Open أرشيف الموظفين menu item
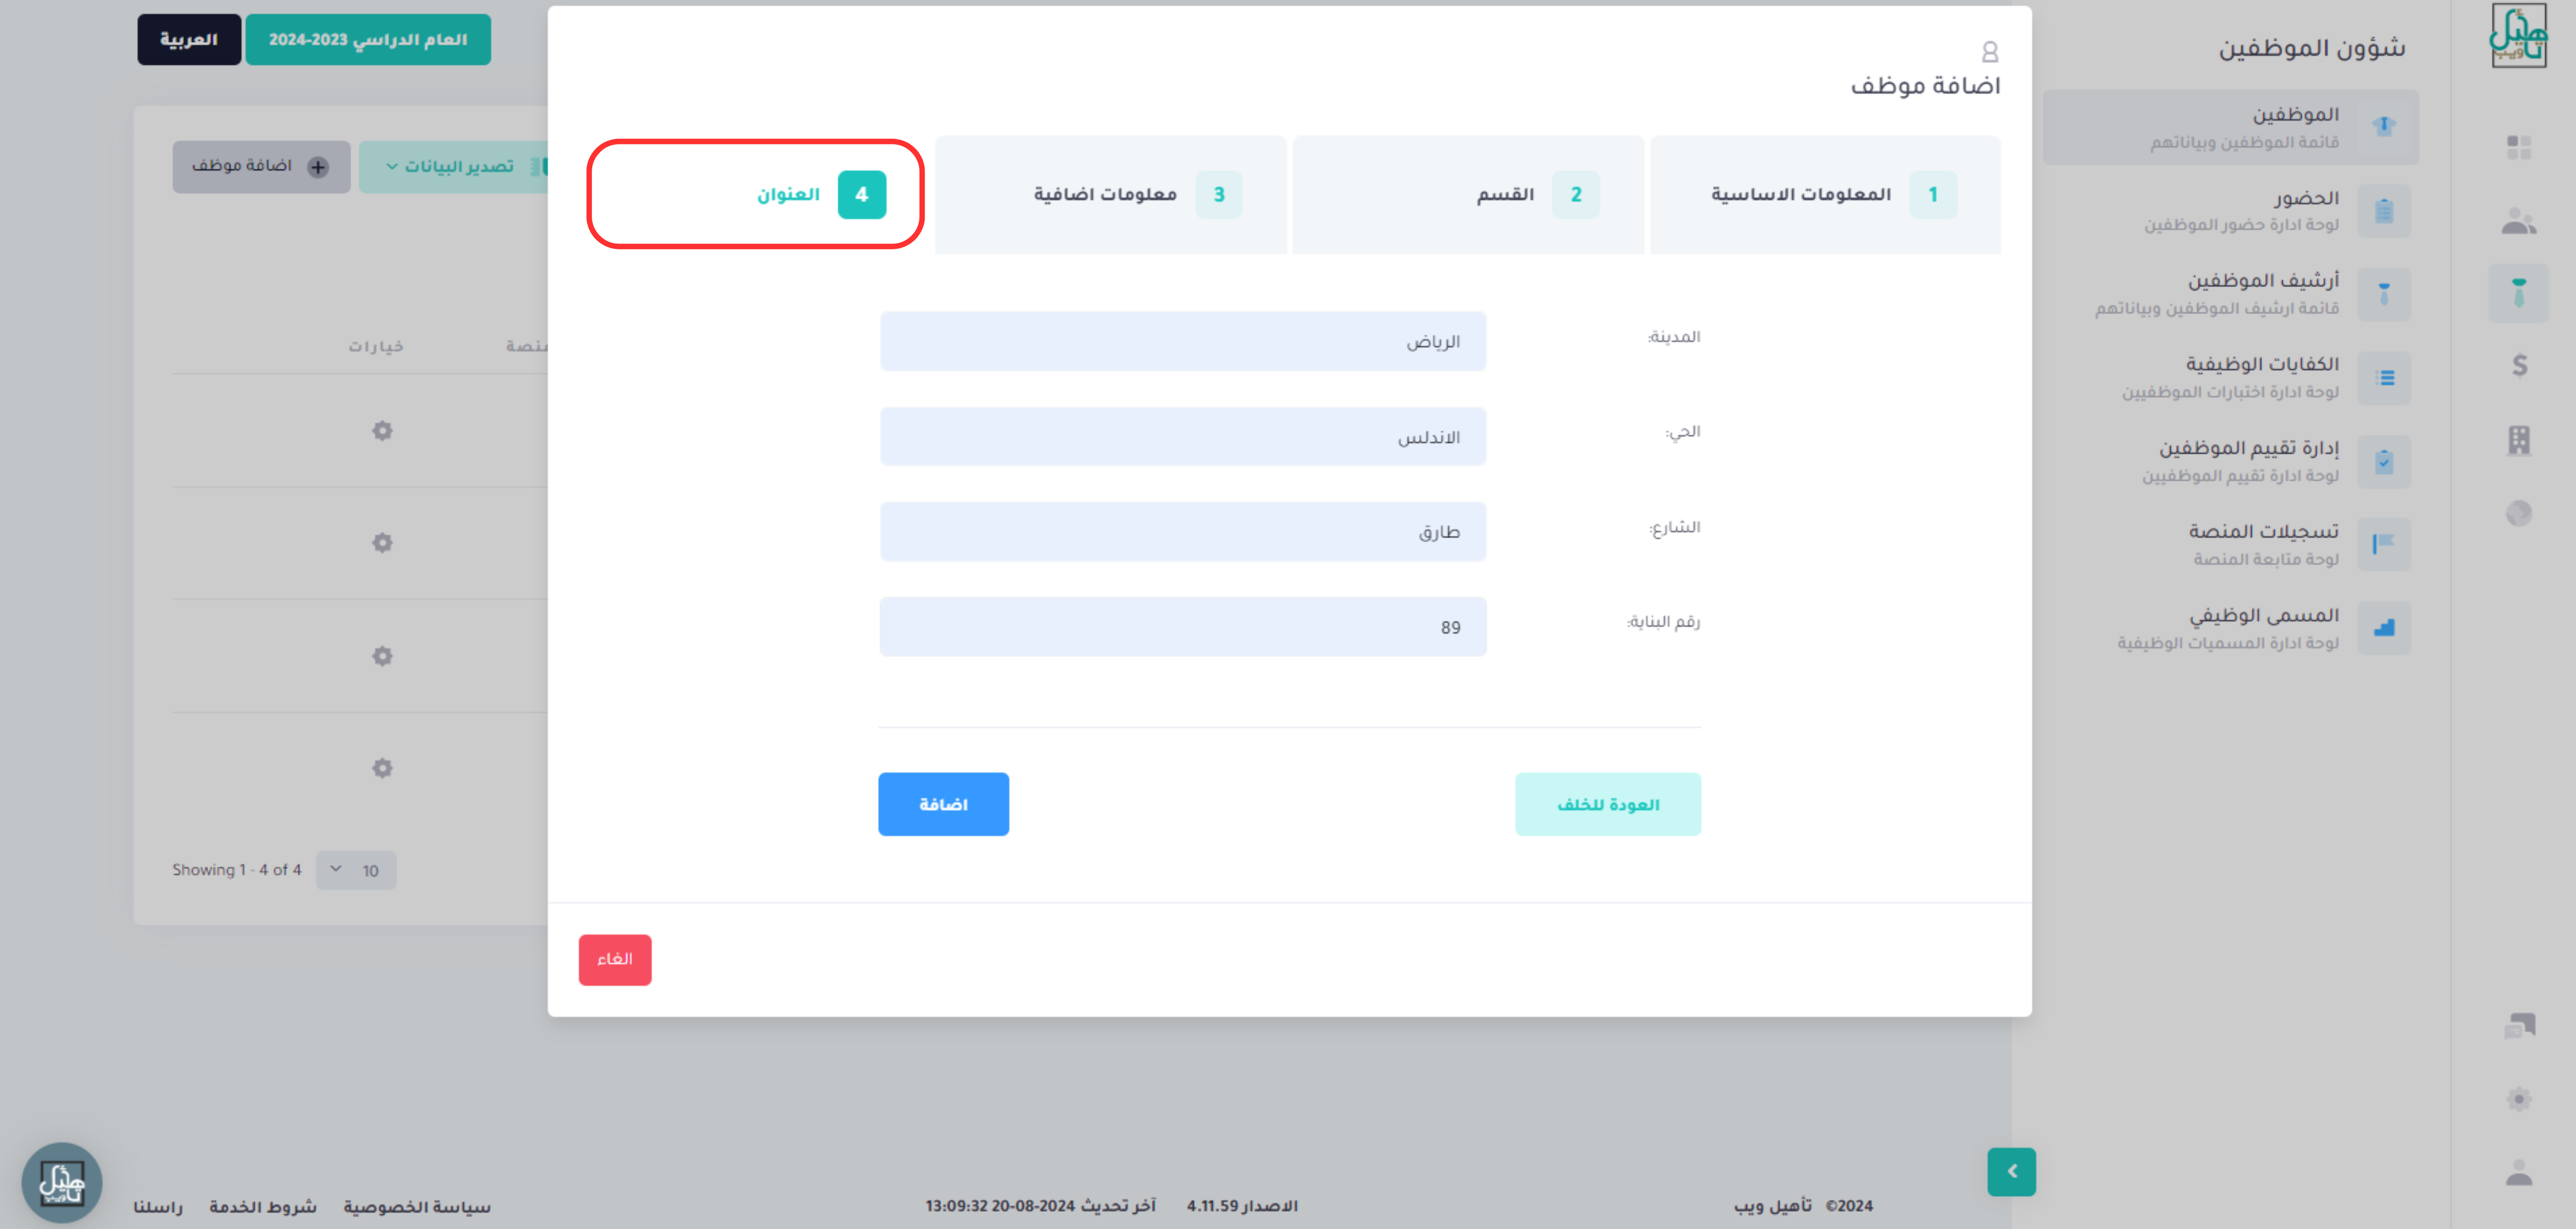 (2231, 294)
